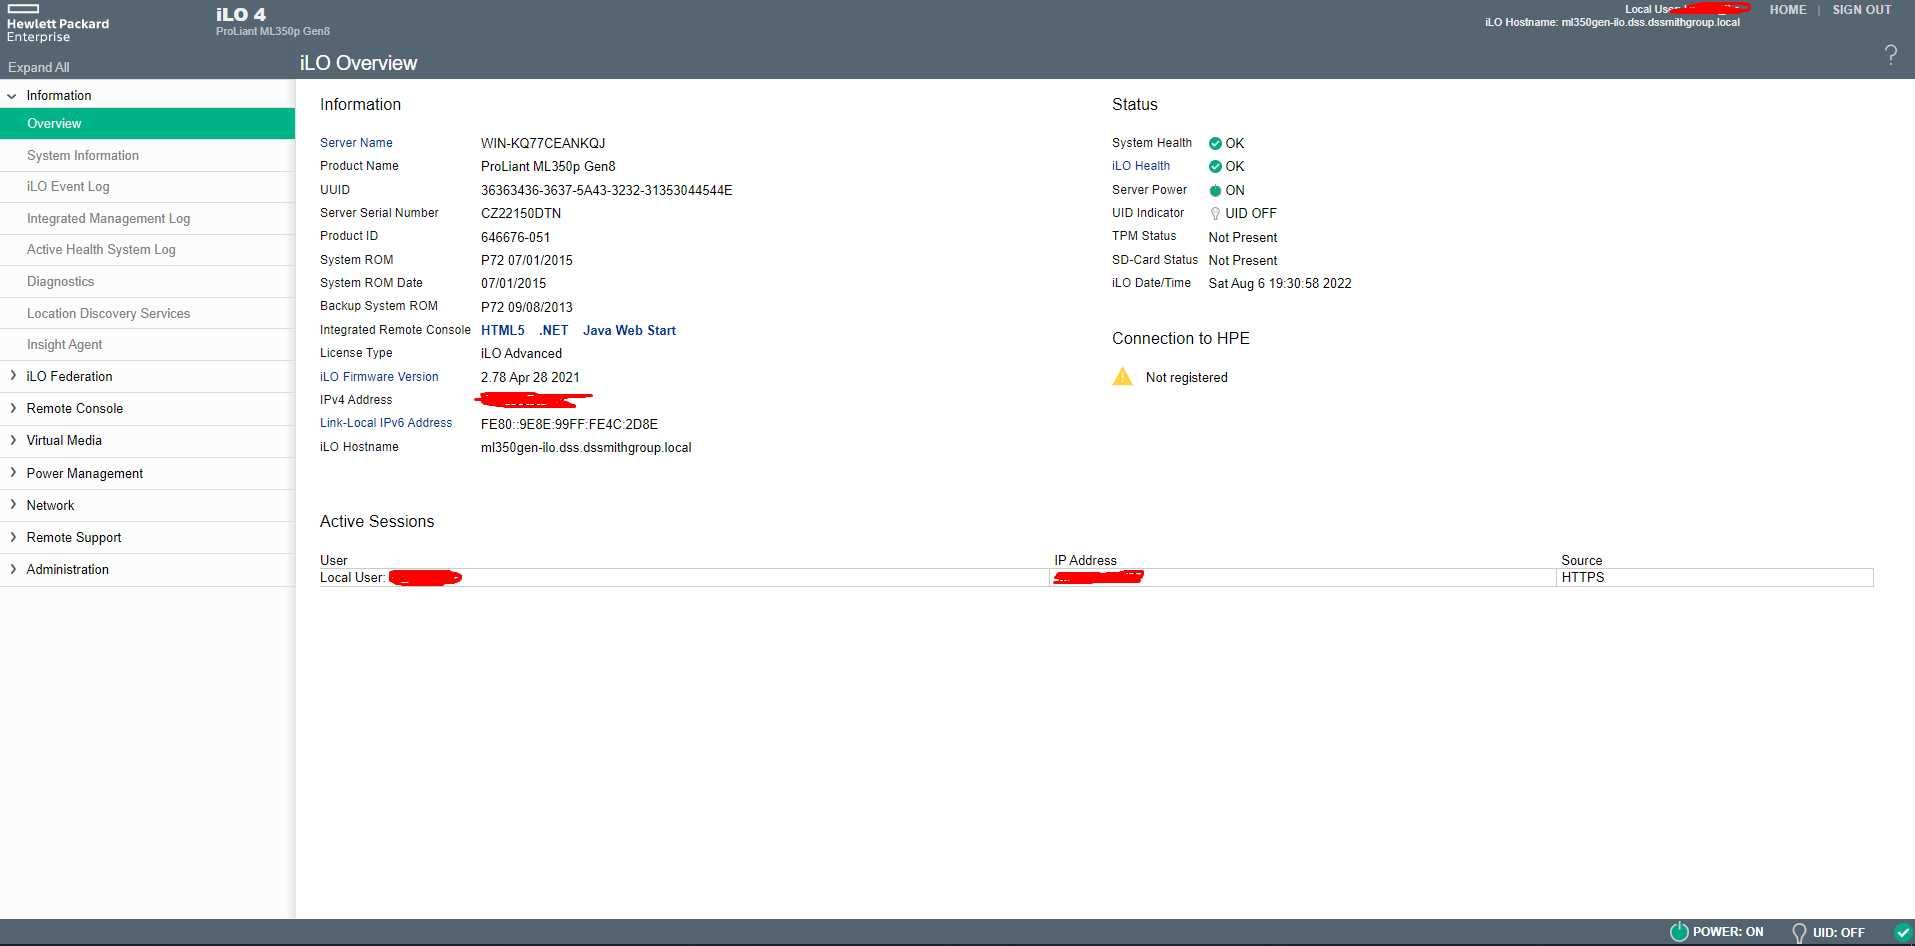1915x946 pixels.
Task: Click the Not registered status text
Action: tap(1186, 377)
